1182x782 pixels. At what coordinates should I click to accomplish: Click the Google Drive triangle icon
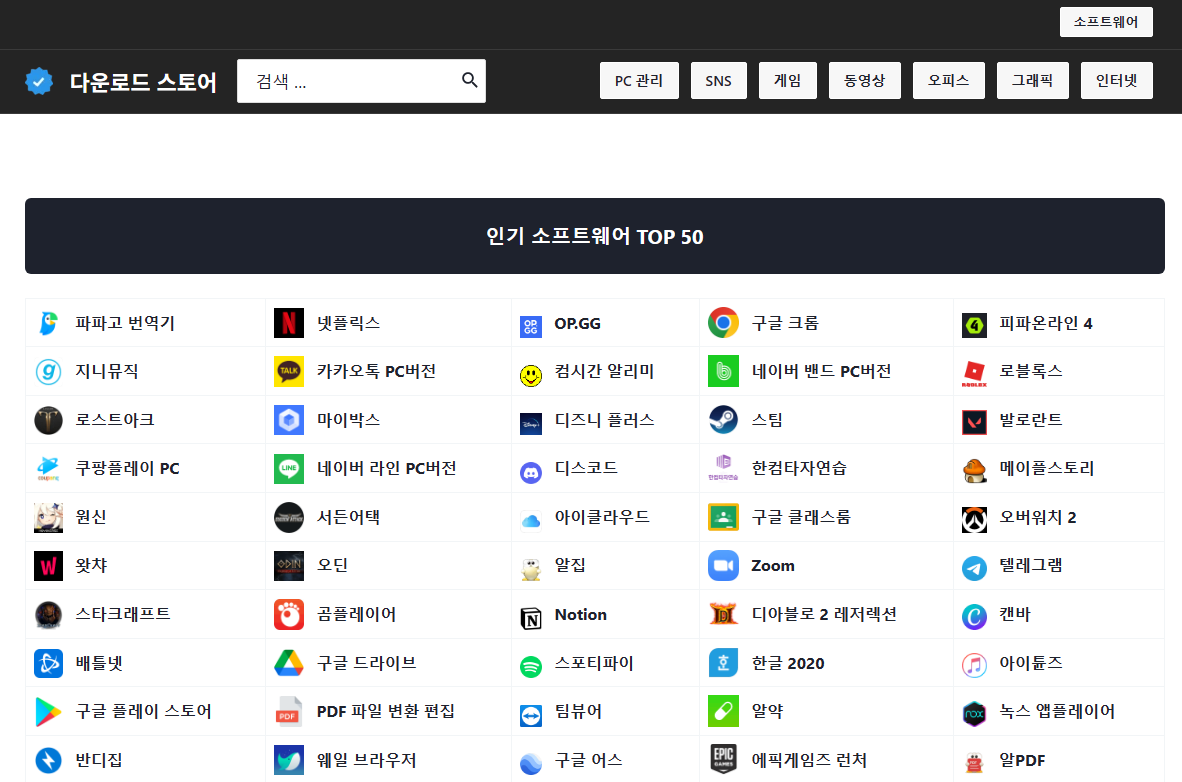coord(289,663)
